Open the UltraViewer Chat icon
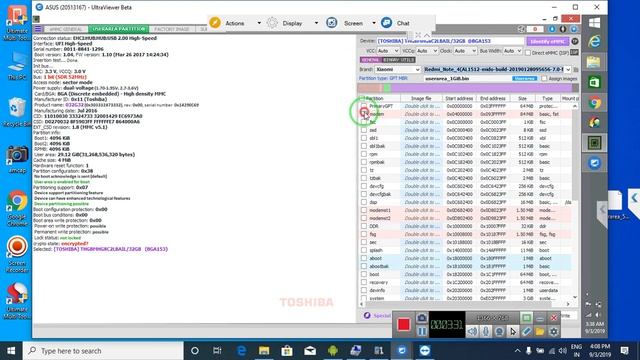The height and width of the screenshot is (360, 640). tap(386, 23)
